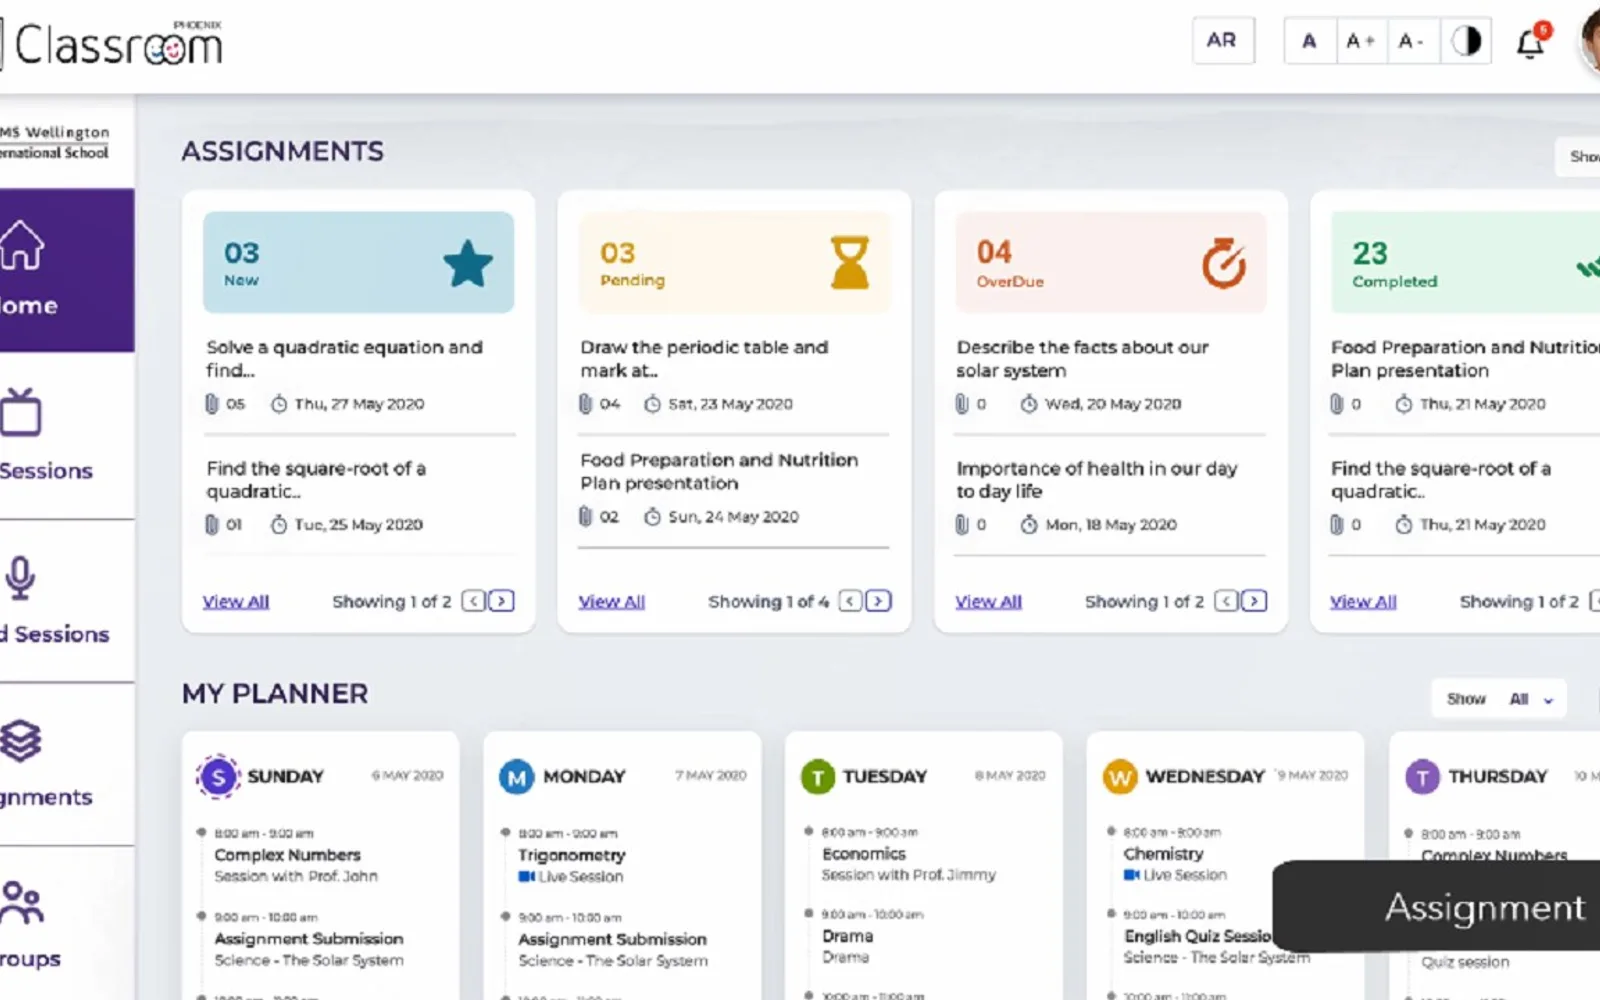Reset font size with the plain A button
Screen dimensions: 1600x1000
coord(1309,41)
